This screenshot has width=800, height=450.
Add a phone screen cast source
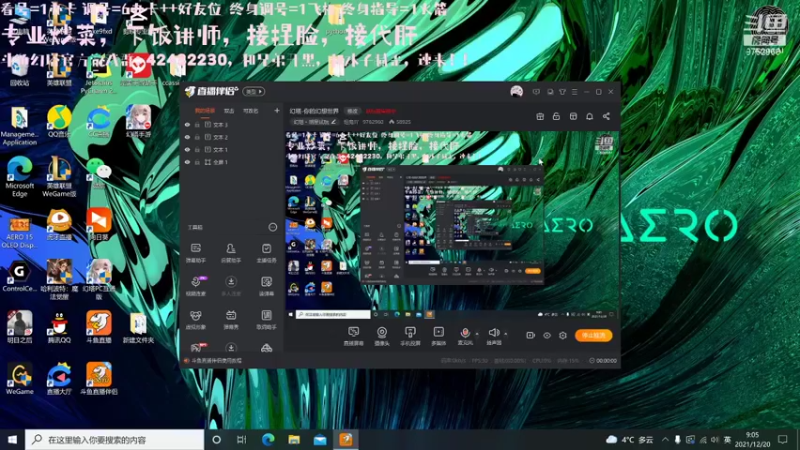(410, 336)
